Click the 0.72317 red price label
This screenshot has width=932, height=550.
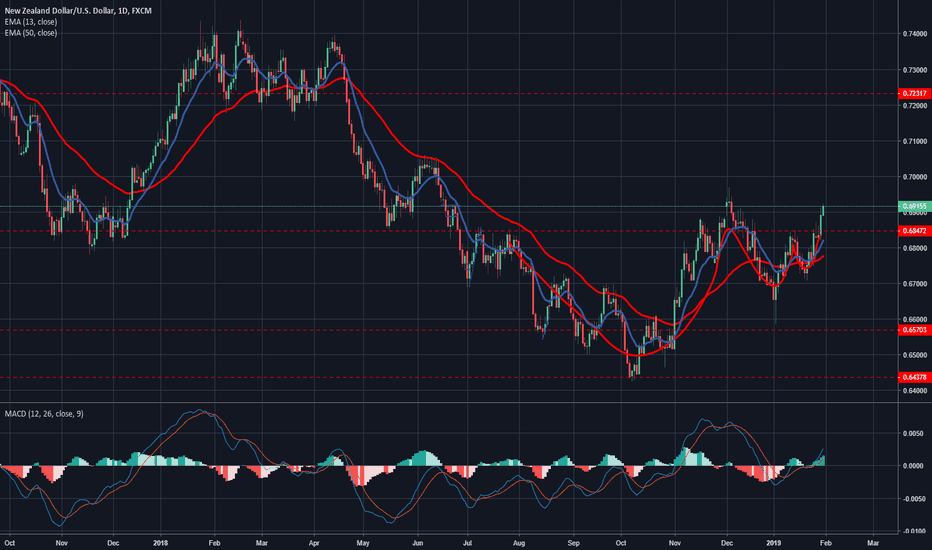tap(914, 93)
